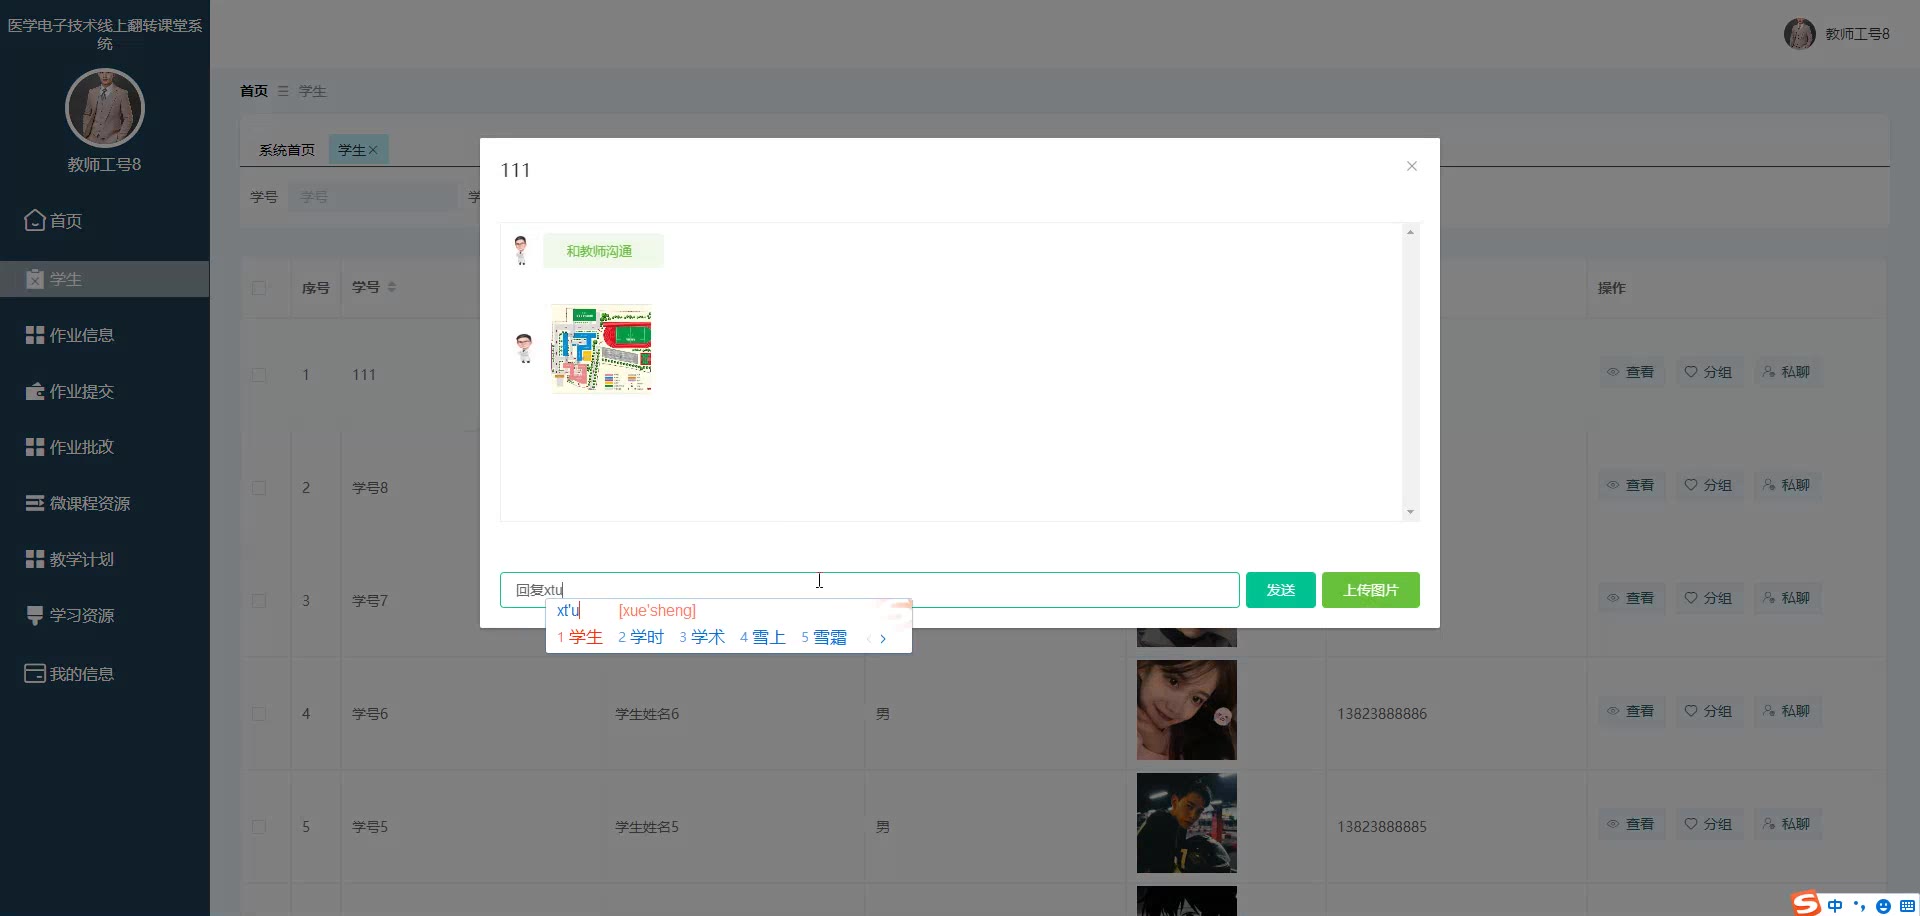Viewport: 1920px width, 916px height.
Task: Open photo thumbnail of 学生姓名6
Action: click(1187, 710)
